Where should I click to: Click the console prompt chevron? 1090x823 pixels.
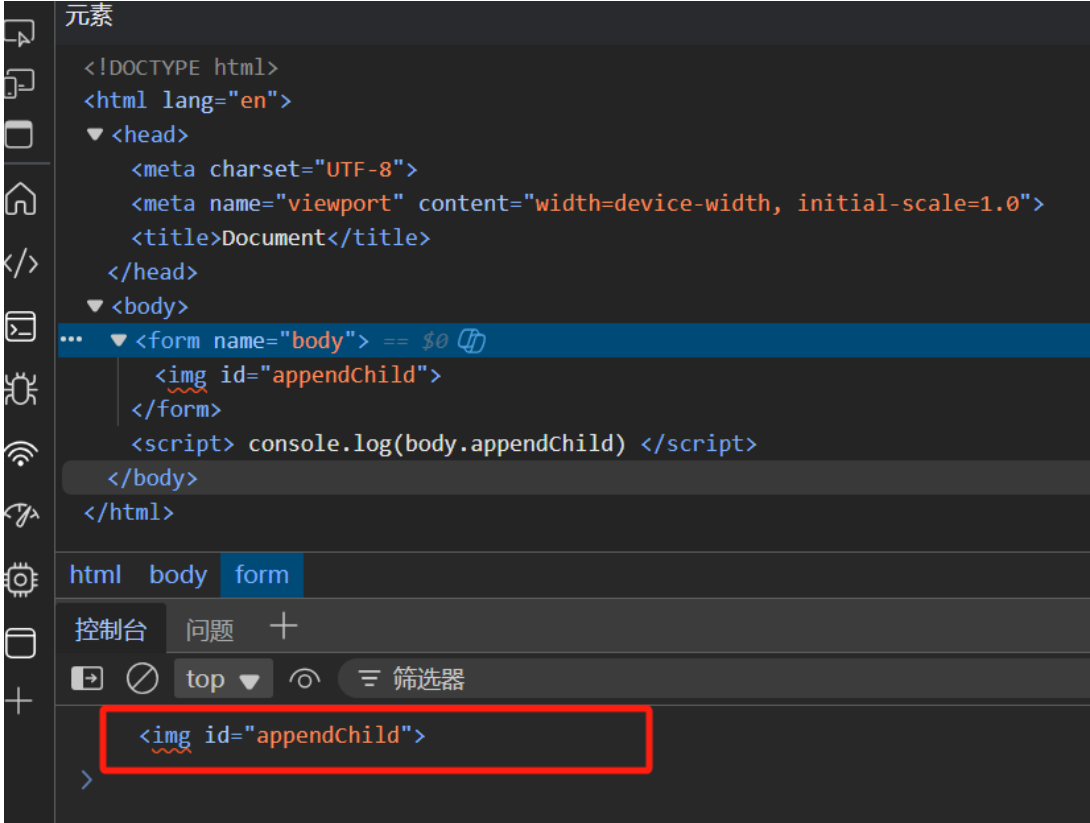(x=86, y=780)
